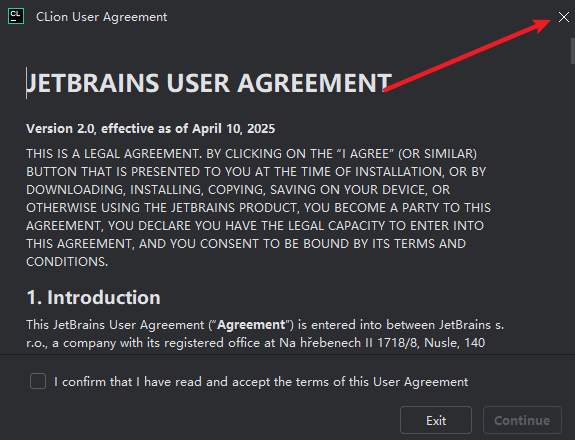Click the Continue button
The height and width of the screenshot is (440, 575).
pos(522,420)
